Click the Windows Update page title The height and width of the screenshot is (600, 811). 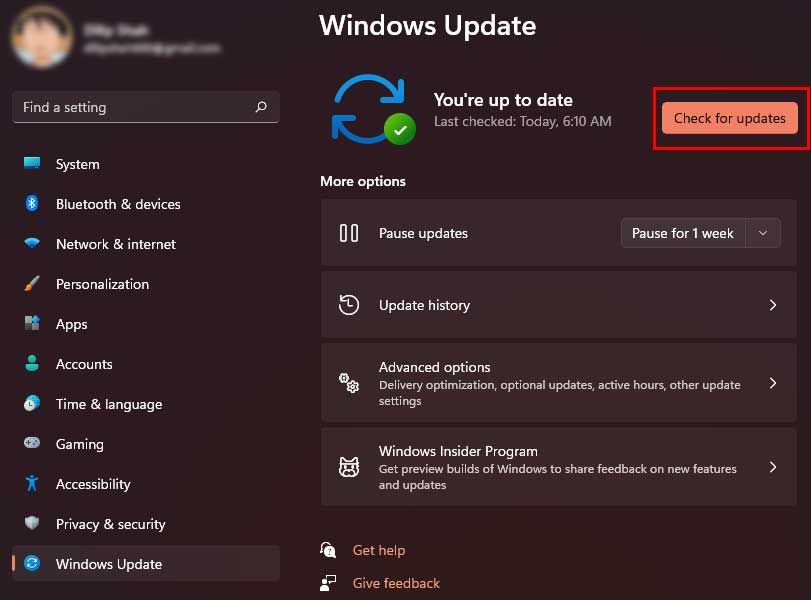pos(427,25)
